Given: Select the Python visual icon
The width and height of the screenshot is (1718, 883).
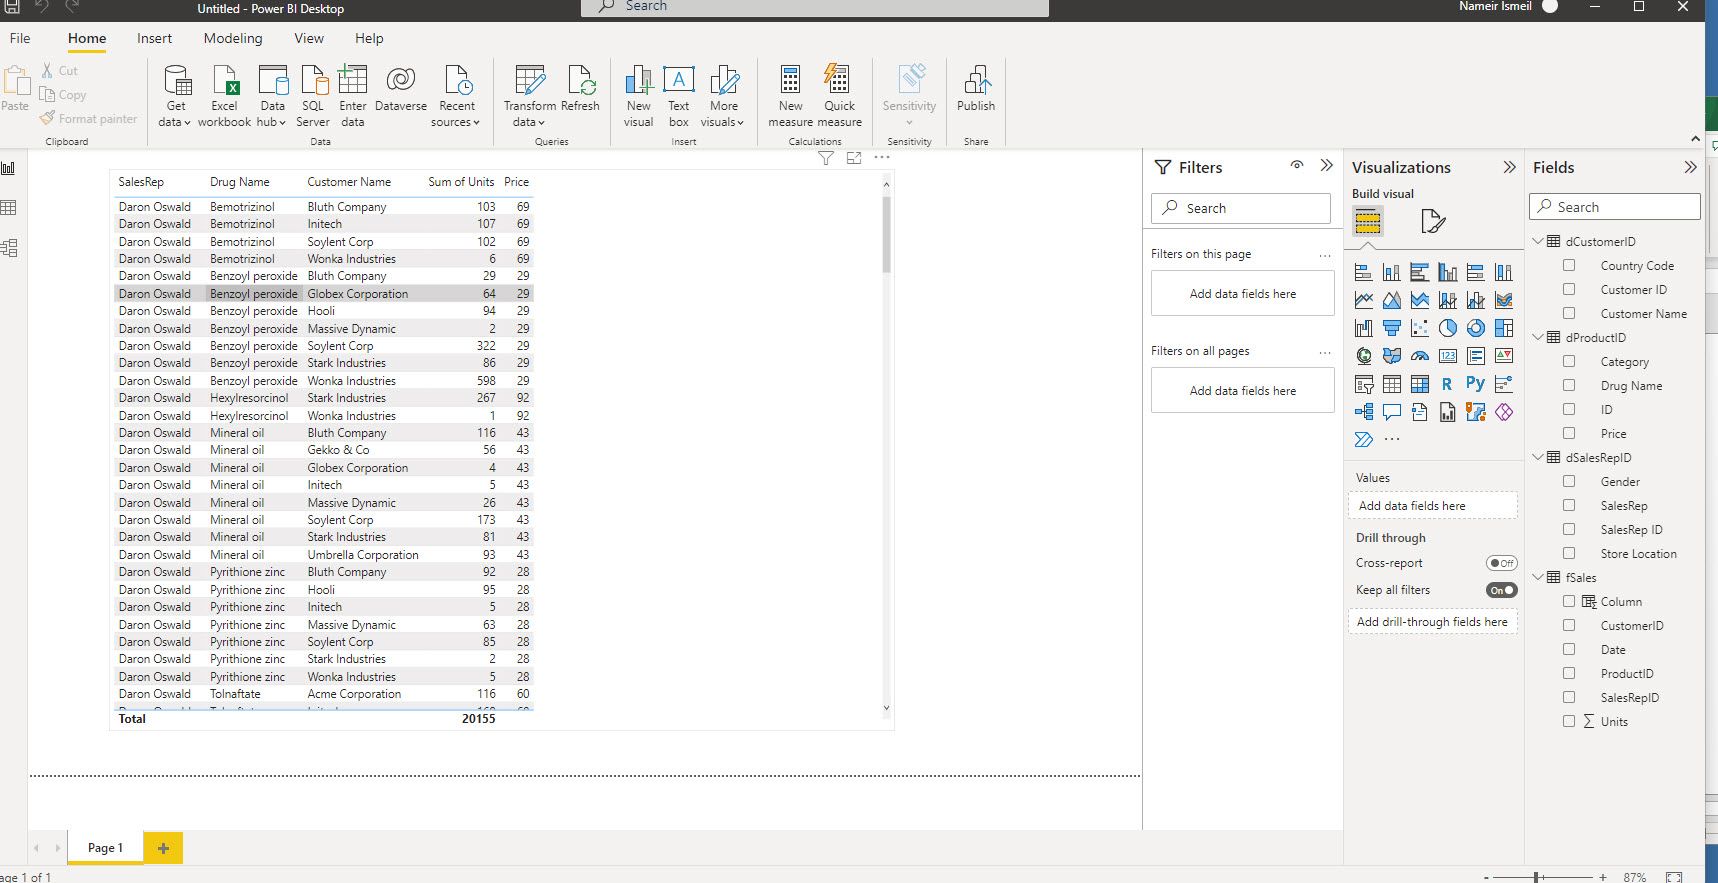Looking at the screenshot, I should click(x=1475, y=384).
